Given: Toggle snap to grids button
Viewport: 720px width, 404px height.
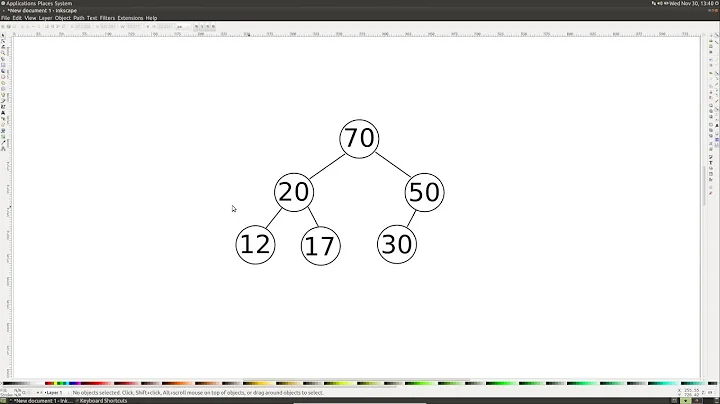Looking at the screenshot, I should 716,139.
